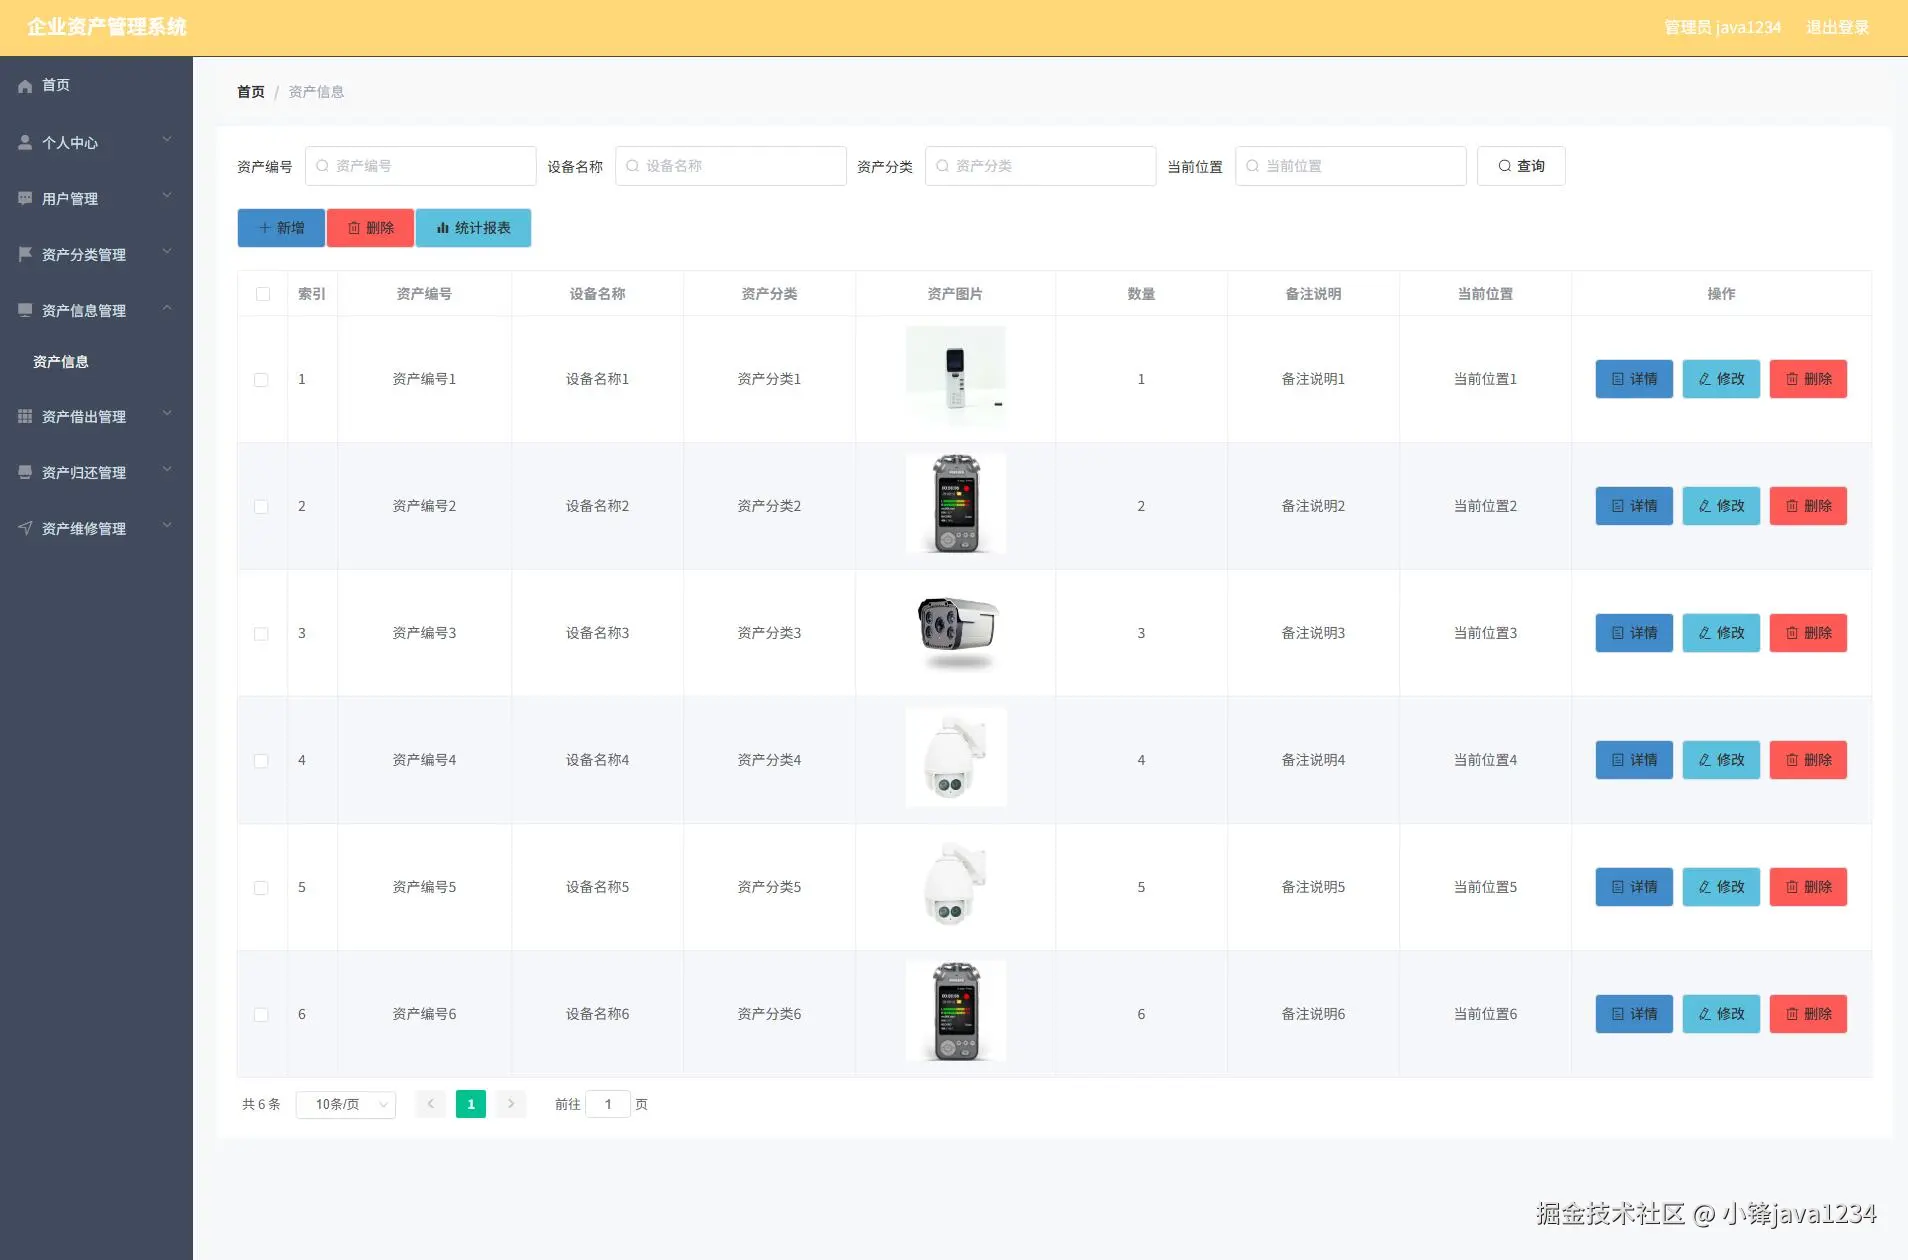Viewport: 1908px width, 1260px height.
Task: Click the plus icon on 新增 button
Action: pos(265,228)
